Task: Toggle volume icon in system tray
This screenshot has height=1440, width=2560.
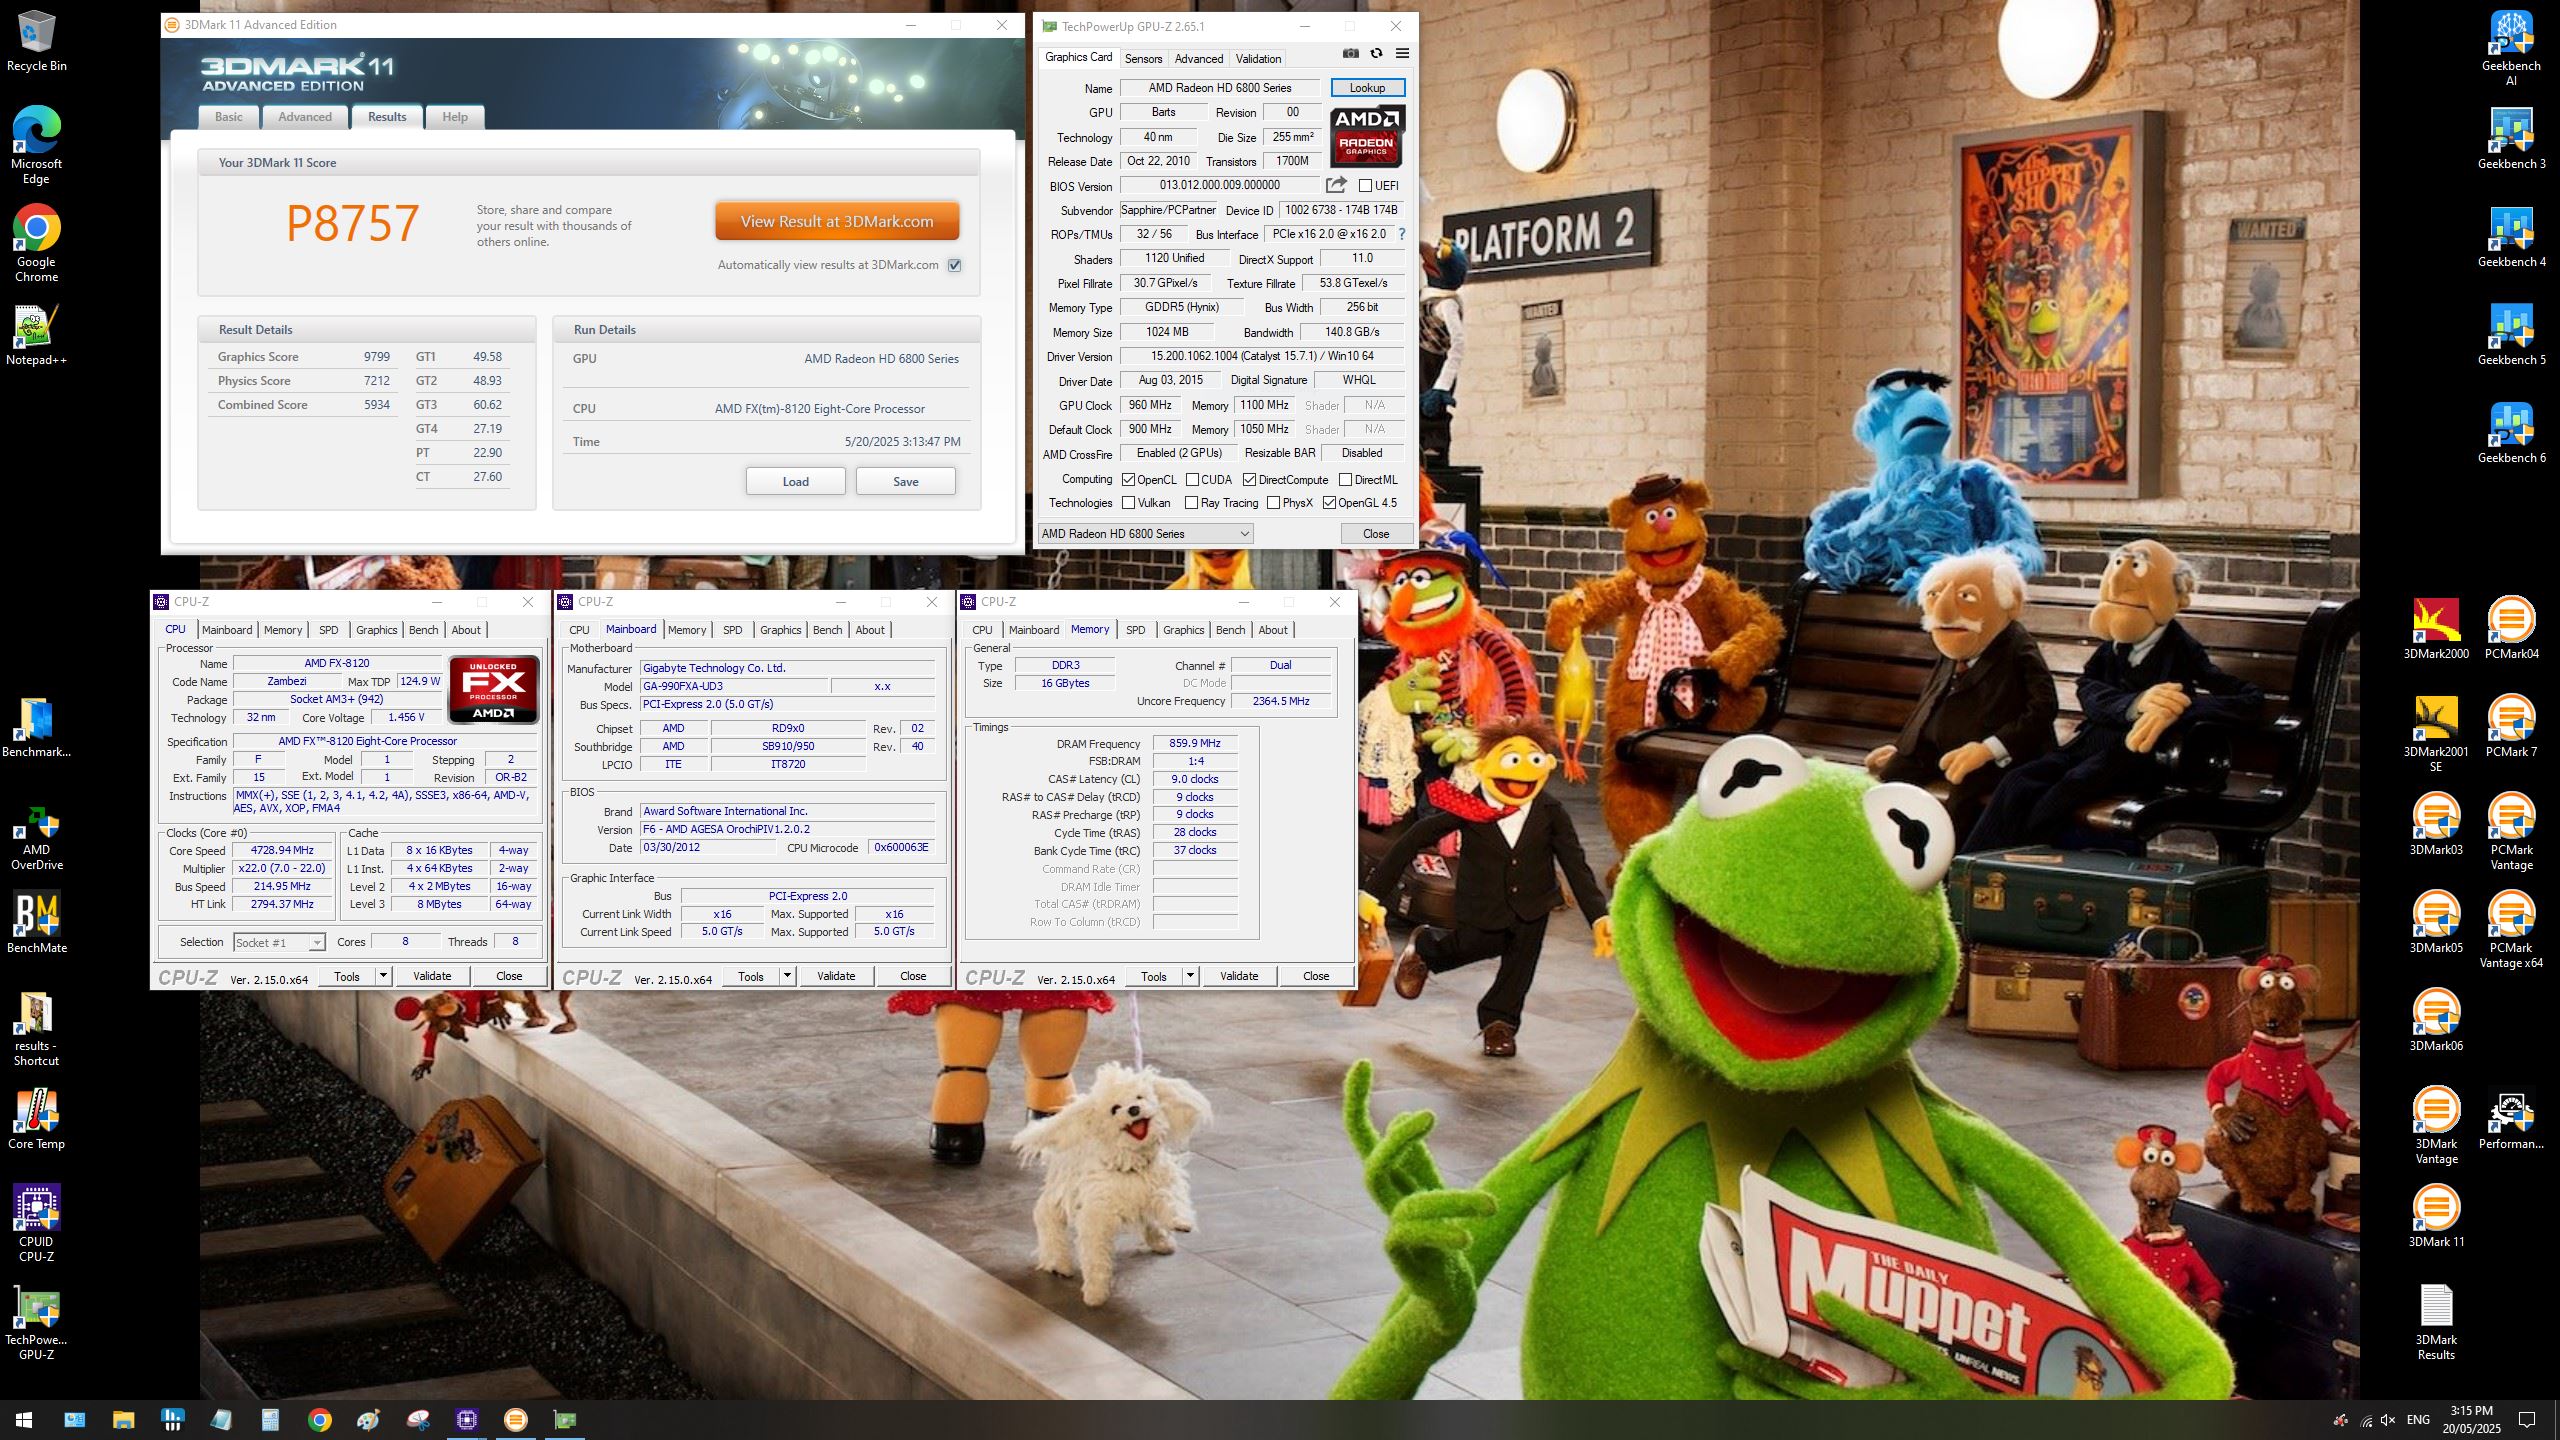Action: click(x=2388, y=1420)
